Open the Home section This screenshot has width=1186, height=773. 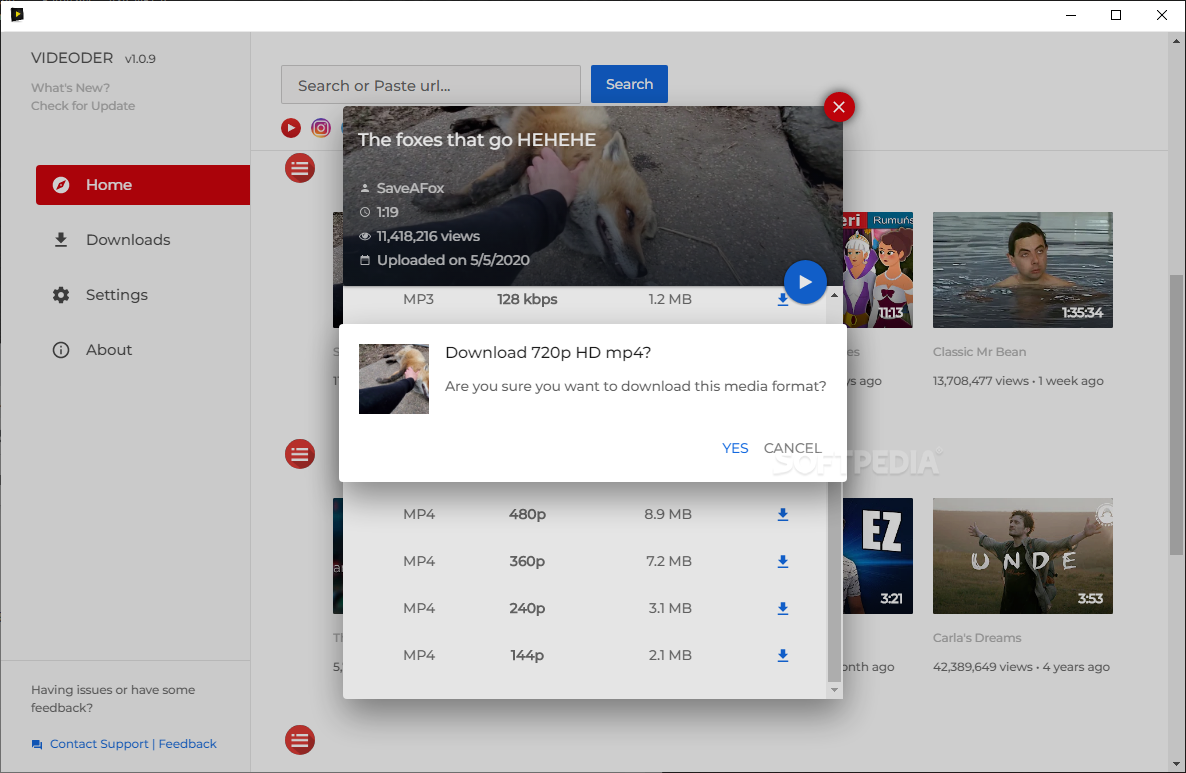pyautogui.click(x=143, y=185)
